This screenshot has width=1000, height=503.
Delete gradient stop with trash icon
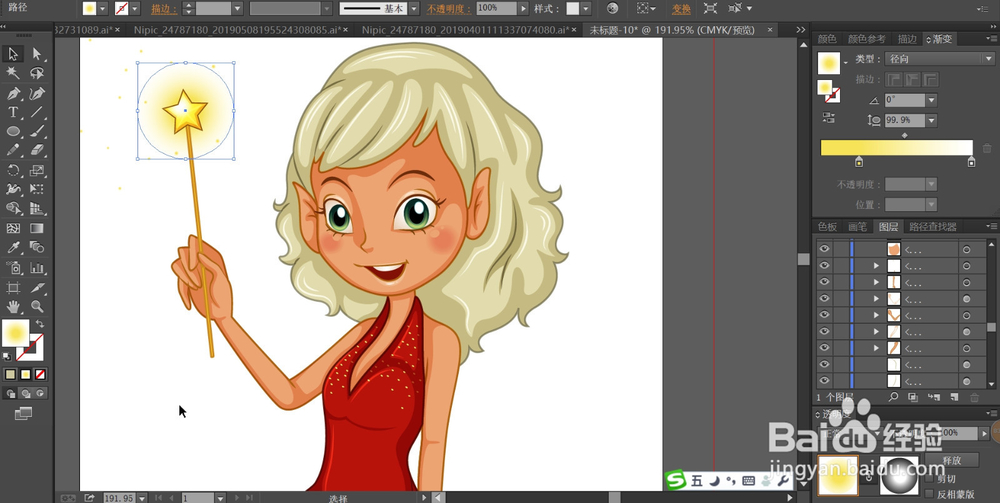987,148
